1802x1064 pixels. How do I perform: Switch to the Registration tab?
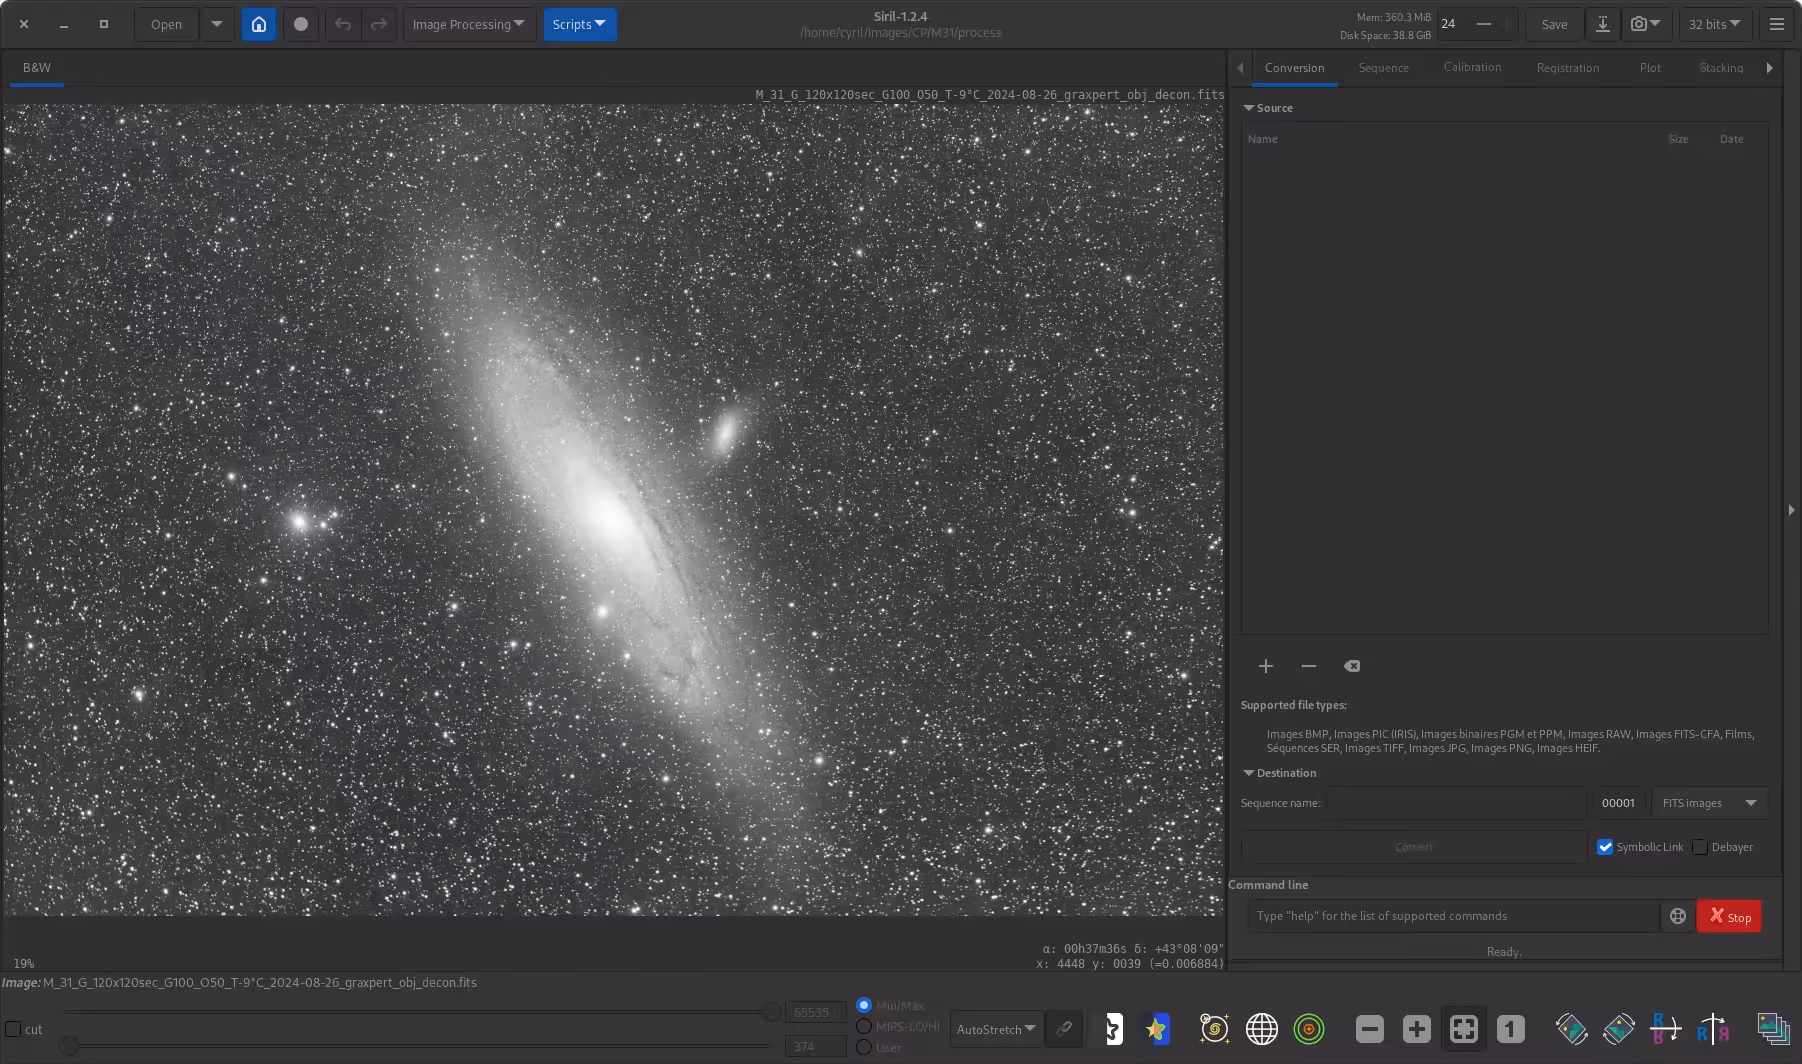coord(1567,68)
